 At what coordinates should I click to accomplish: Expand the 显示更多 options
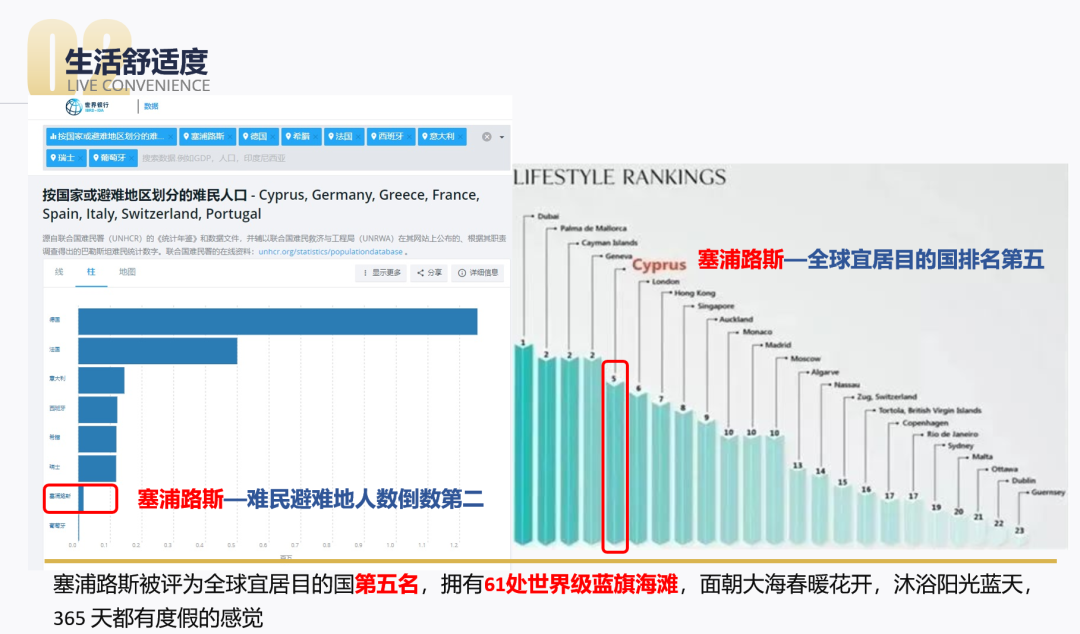(389, 272)
